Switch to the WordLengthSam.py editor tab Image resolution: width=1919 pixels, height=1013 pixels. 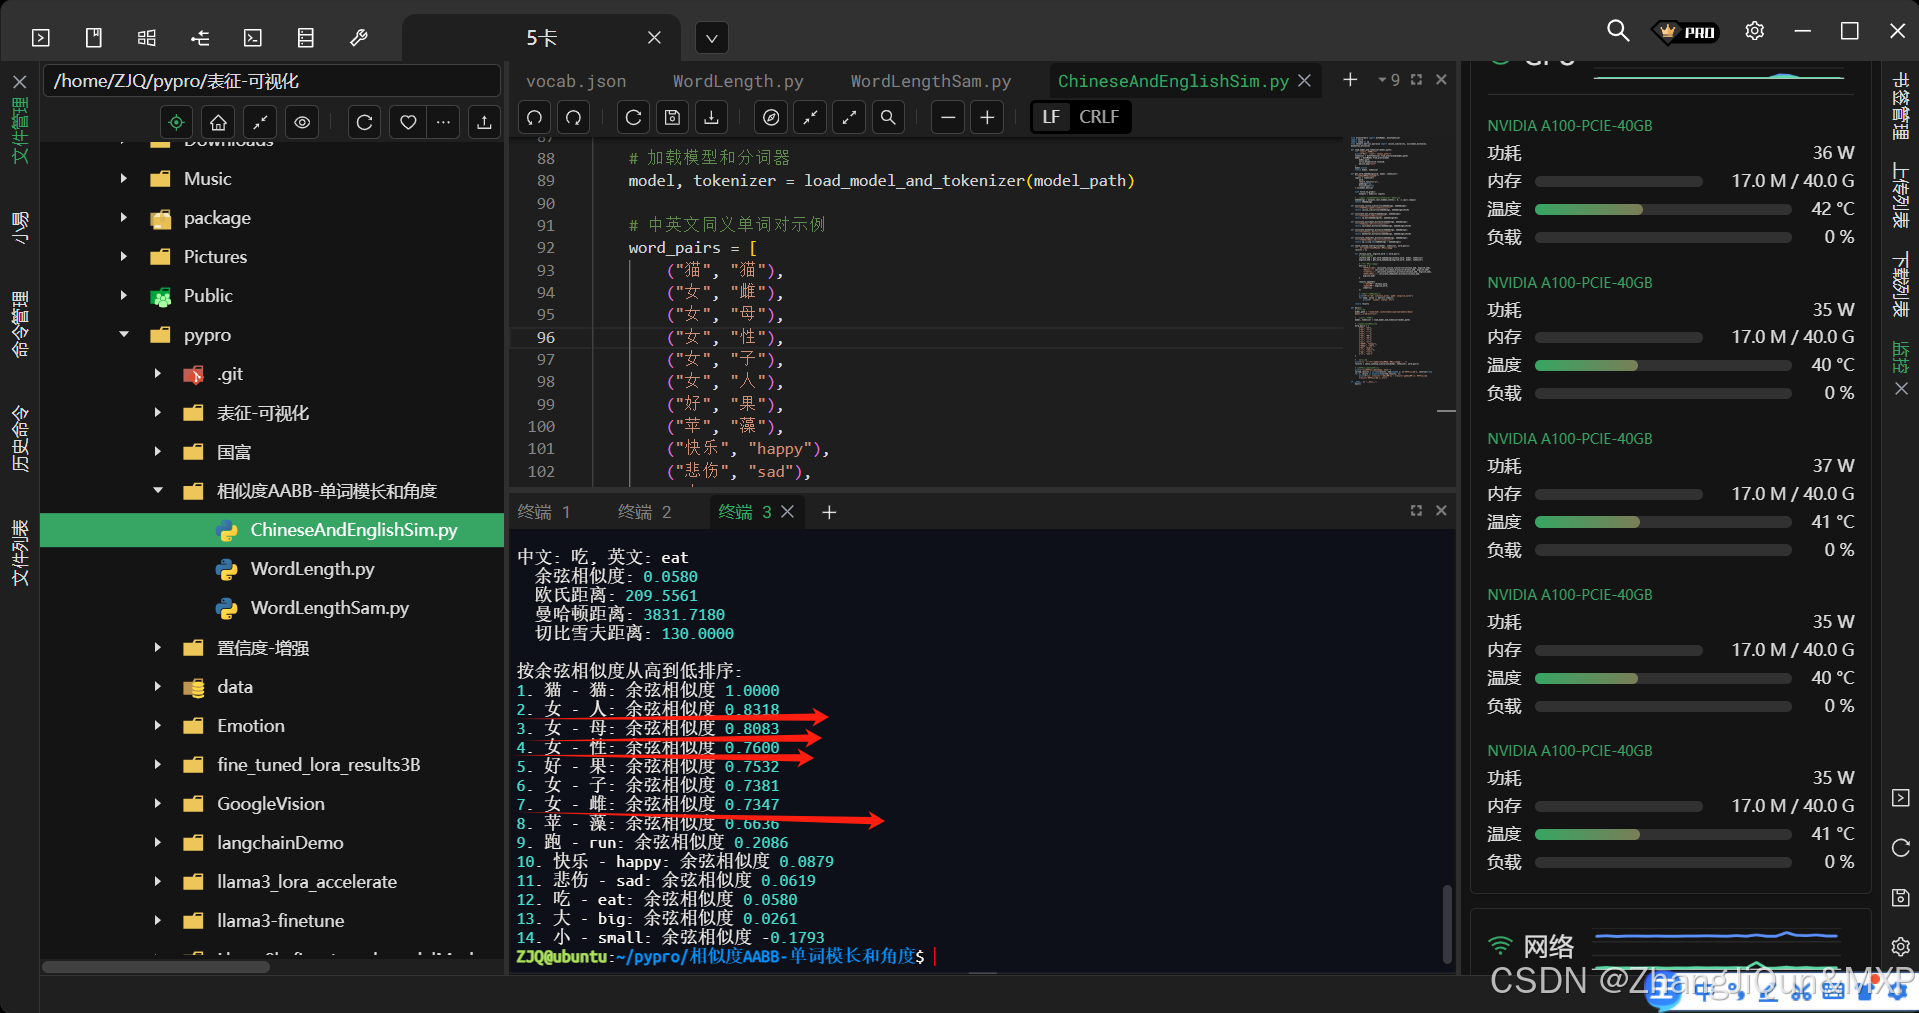tap(931, 81)
